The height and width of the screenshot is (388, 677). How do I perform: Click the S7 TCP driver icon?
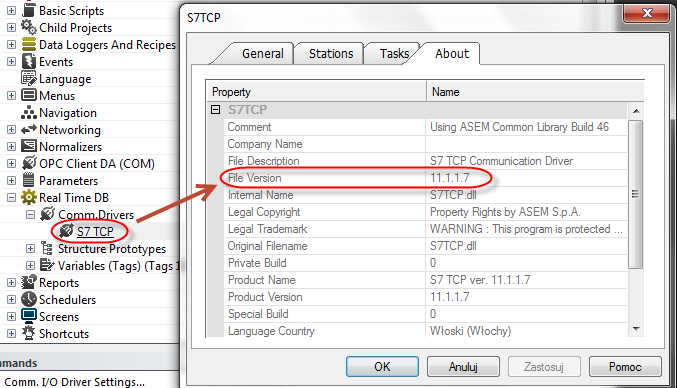(x=66, y=231)
